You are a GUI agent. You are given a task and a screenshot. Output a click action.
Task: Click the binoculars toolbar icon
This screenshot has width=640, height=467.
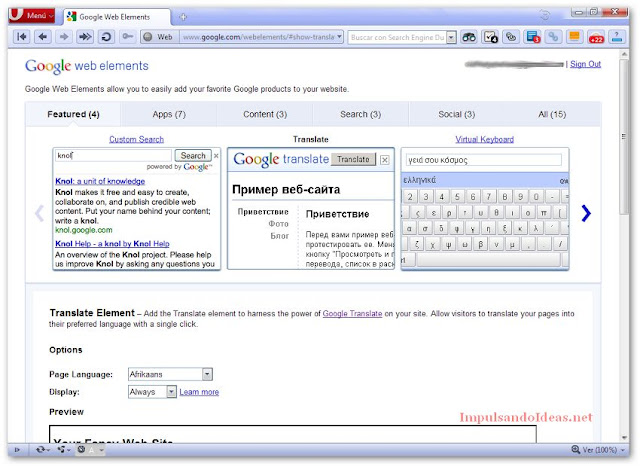(x=469, y=37)
